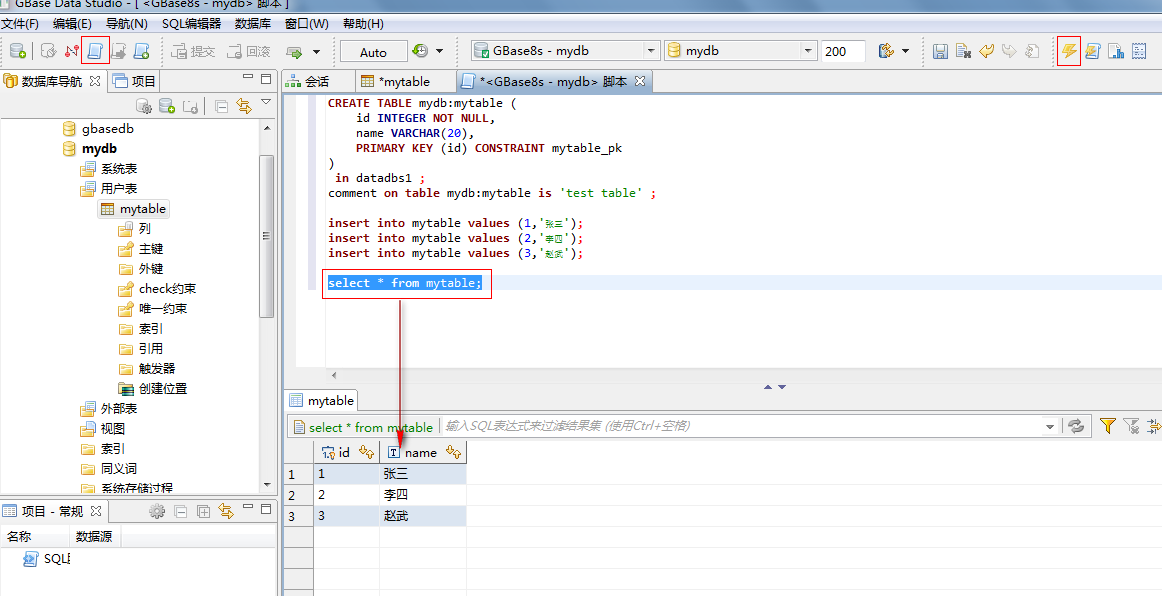Select 用户表 folder in tree

(110, 188)
